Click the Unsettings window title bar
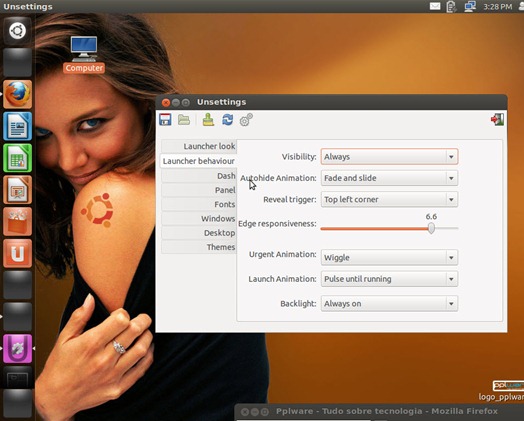The height and width of the screenshot is (421, 524). [x=332, y=102]
